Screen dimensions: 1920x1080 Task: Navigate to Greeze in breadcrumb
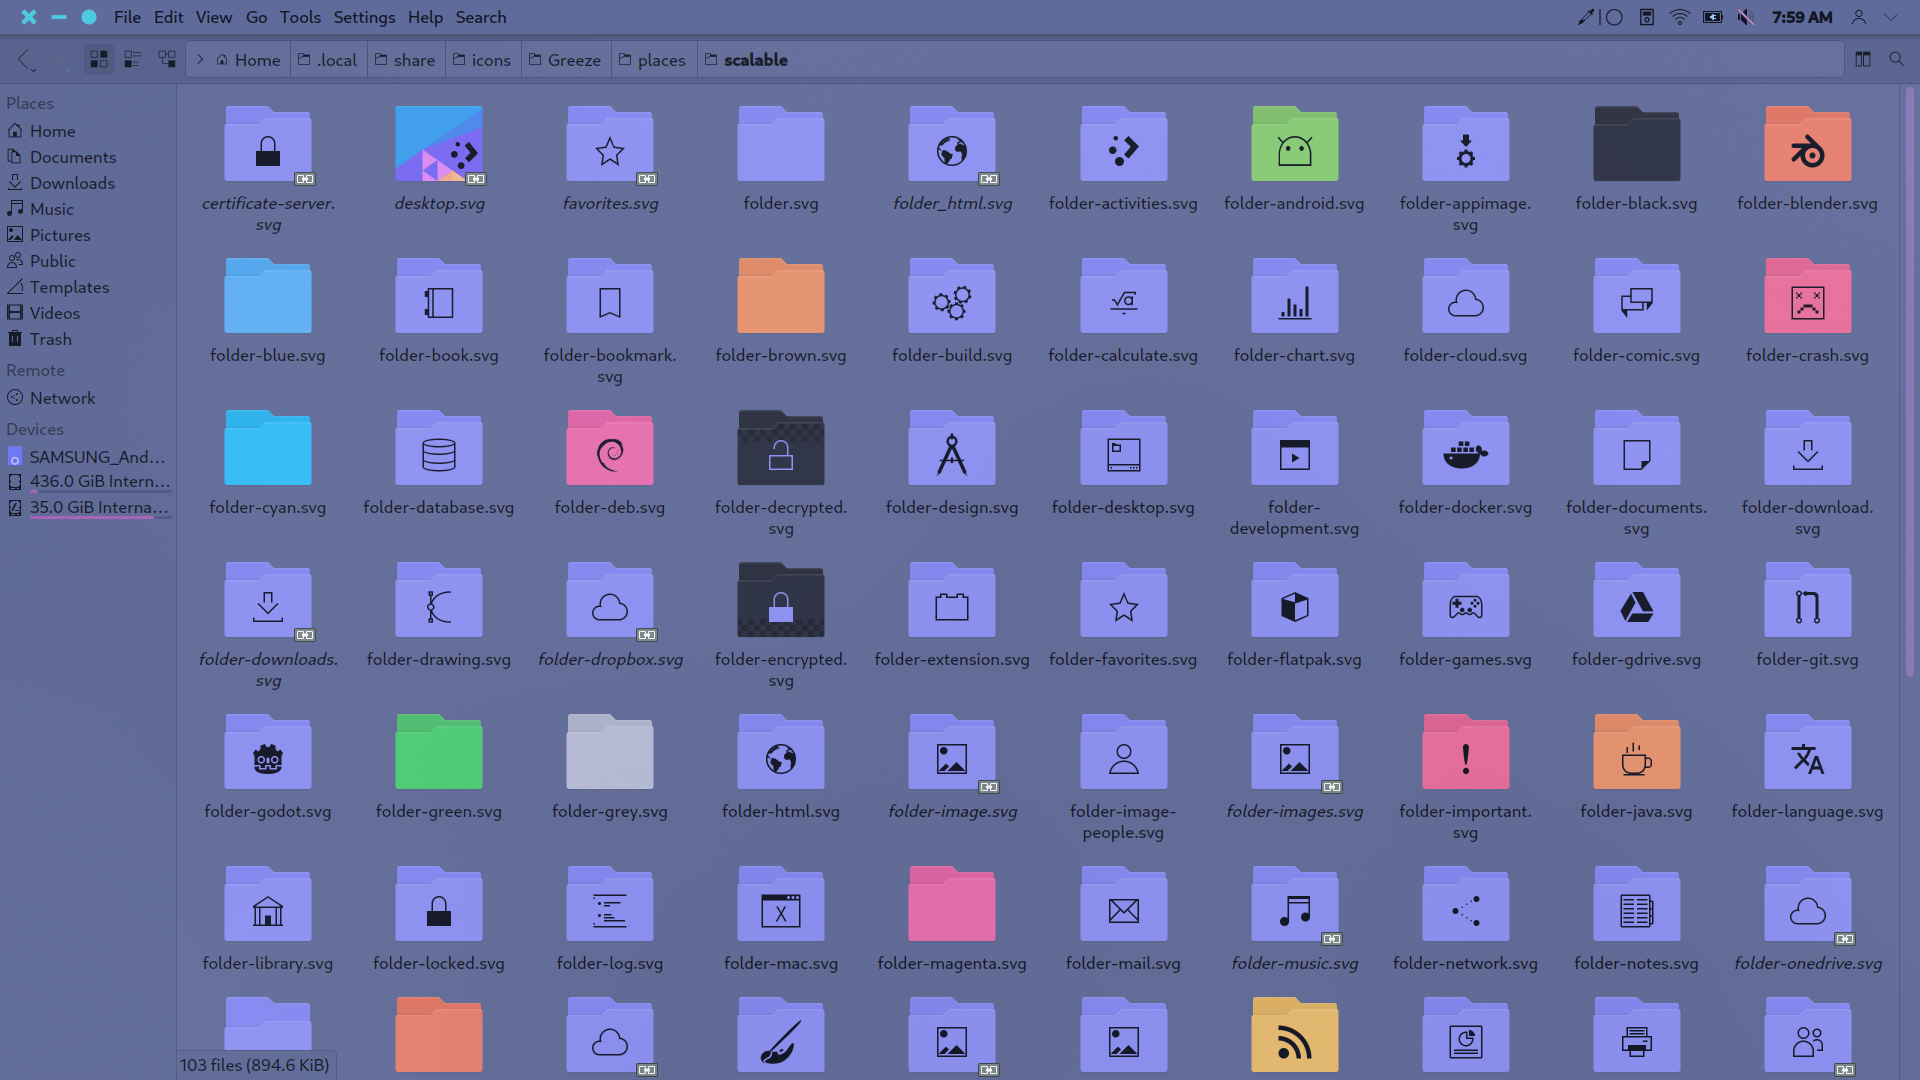[x=565, y=60]
